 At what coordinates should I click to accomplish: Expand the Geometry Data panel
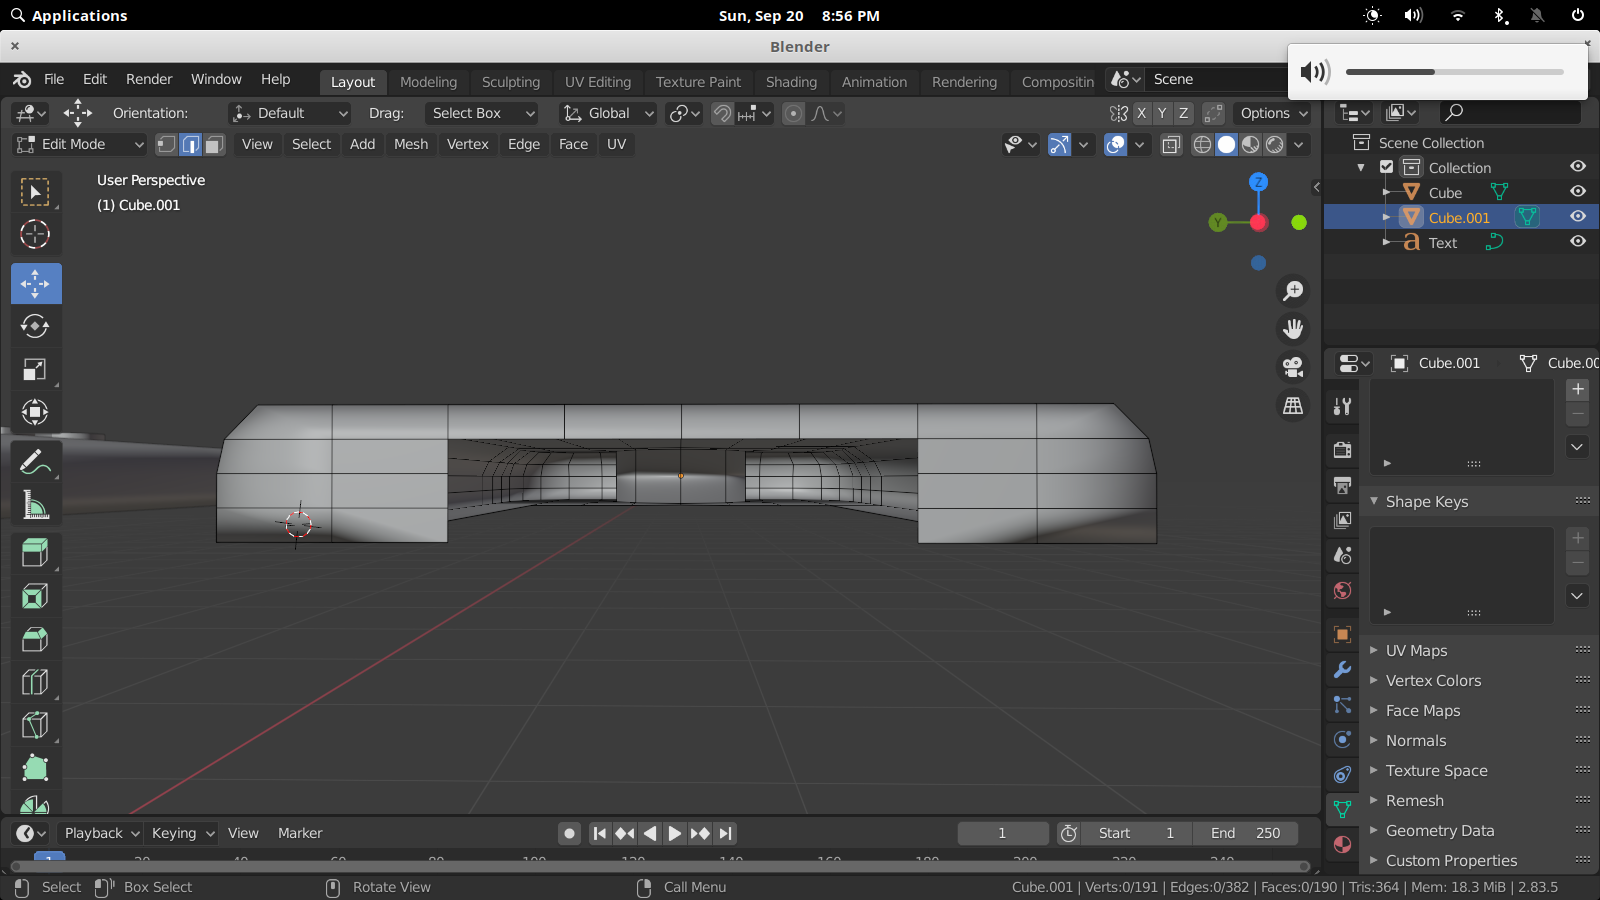pyautogui.click(x=1440, y=830)
